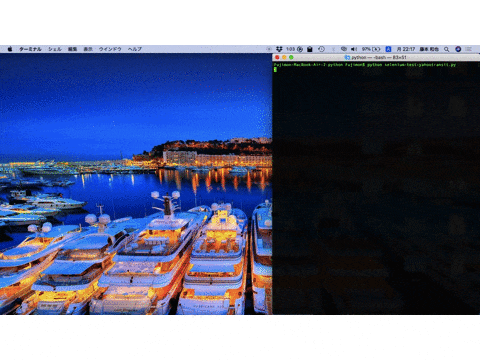480x360 pixels.
Task: Click the clipboard icon in menu bar
Action: (310, 49)
